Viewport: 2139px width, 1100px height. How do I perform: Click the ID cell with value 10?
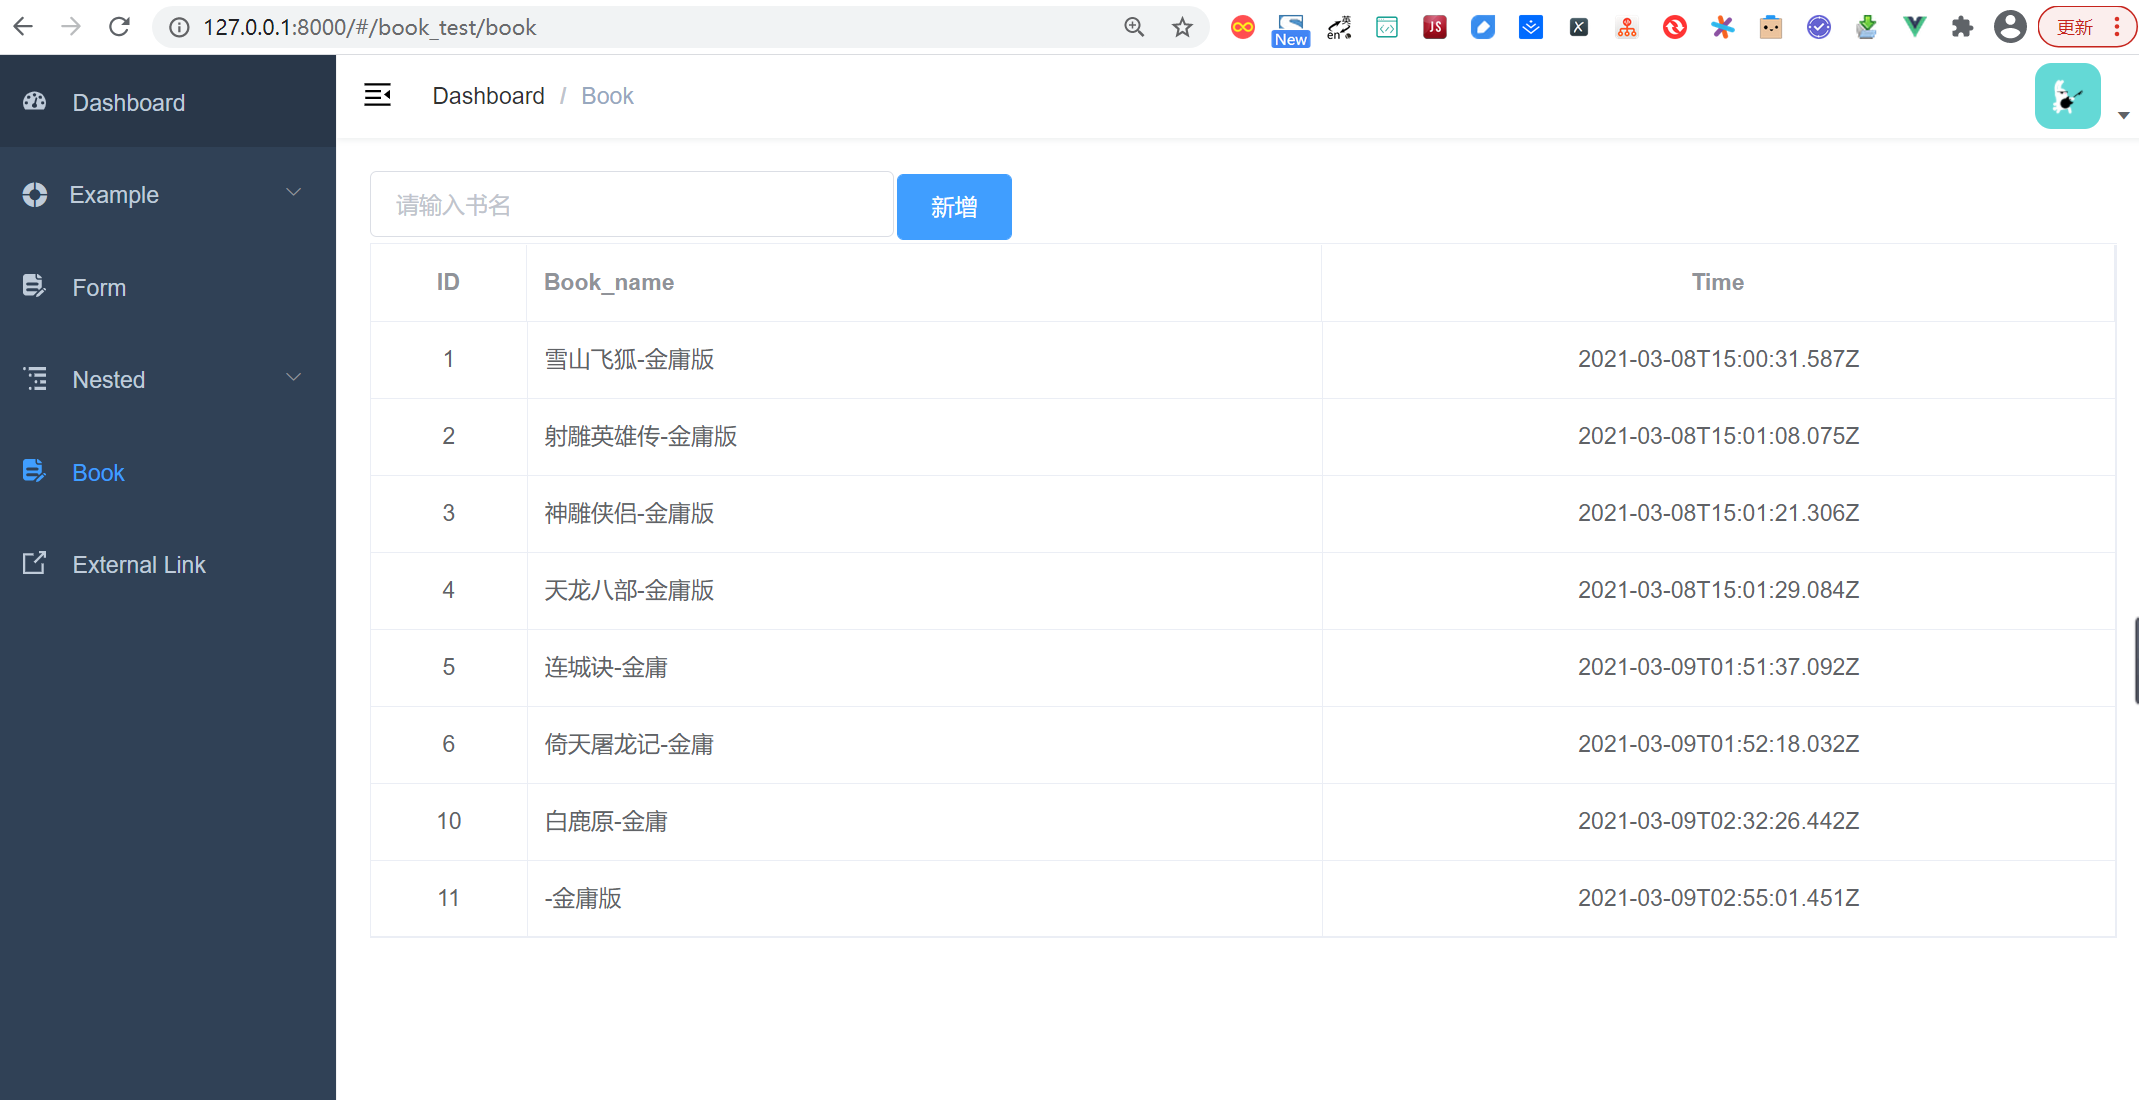point(449,821)
